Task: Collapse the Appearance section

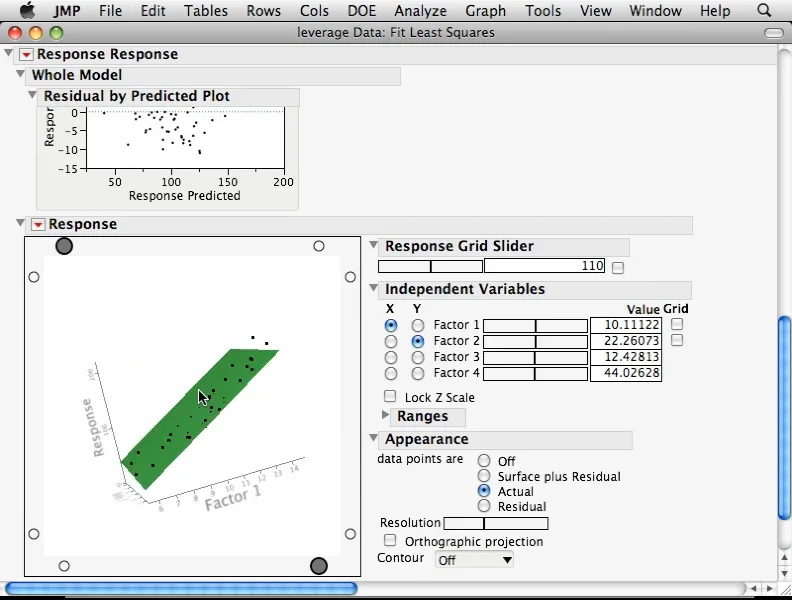Action: tap(373, 437)
